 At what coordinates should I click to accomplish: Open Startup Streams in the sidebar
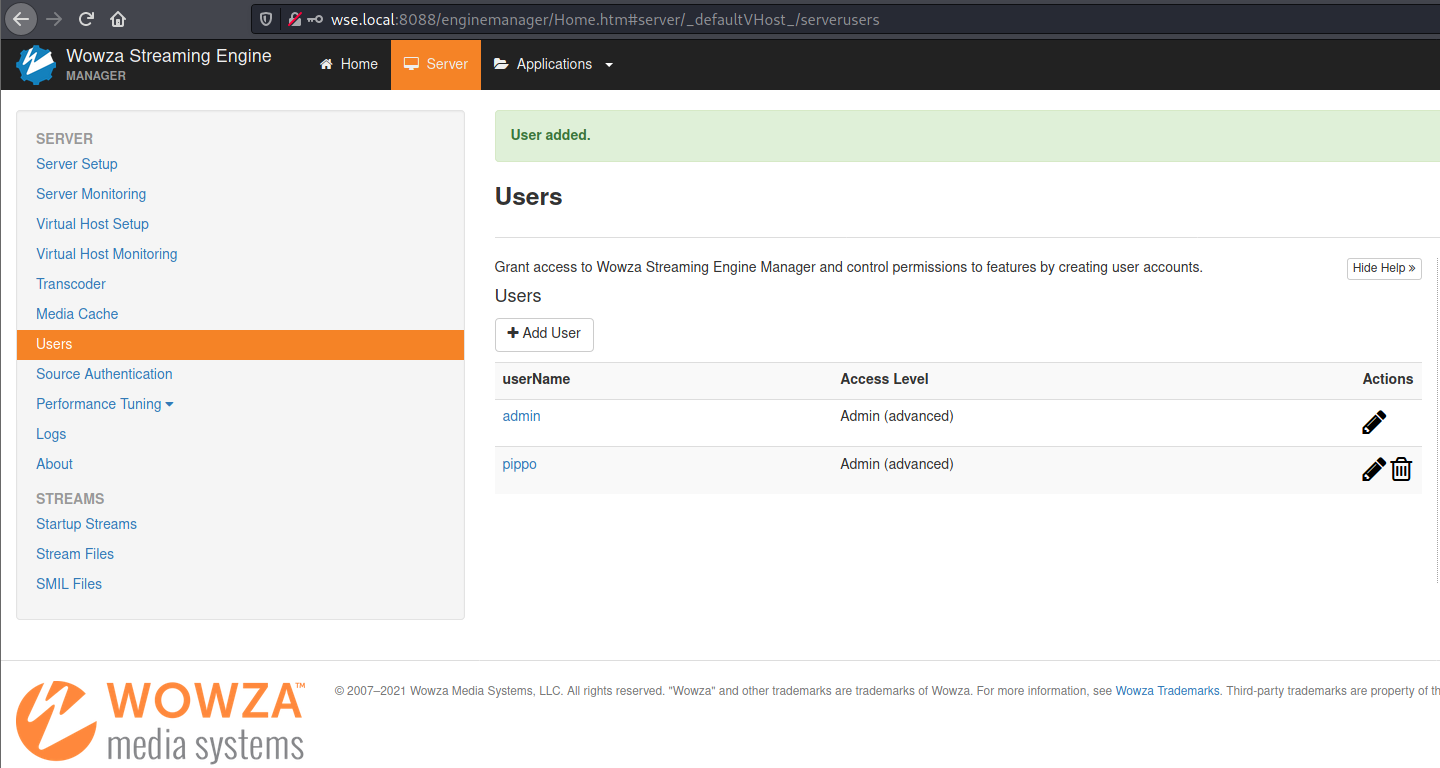[x=86, y=524]
